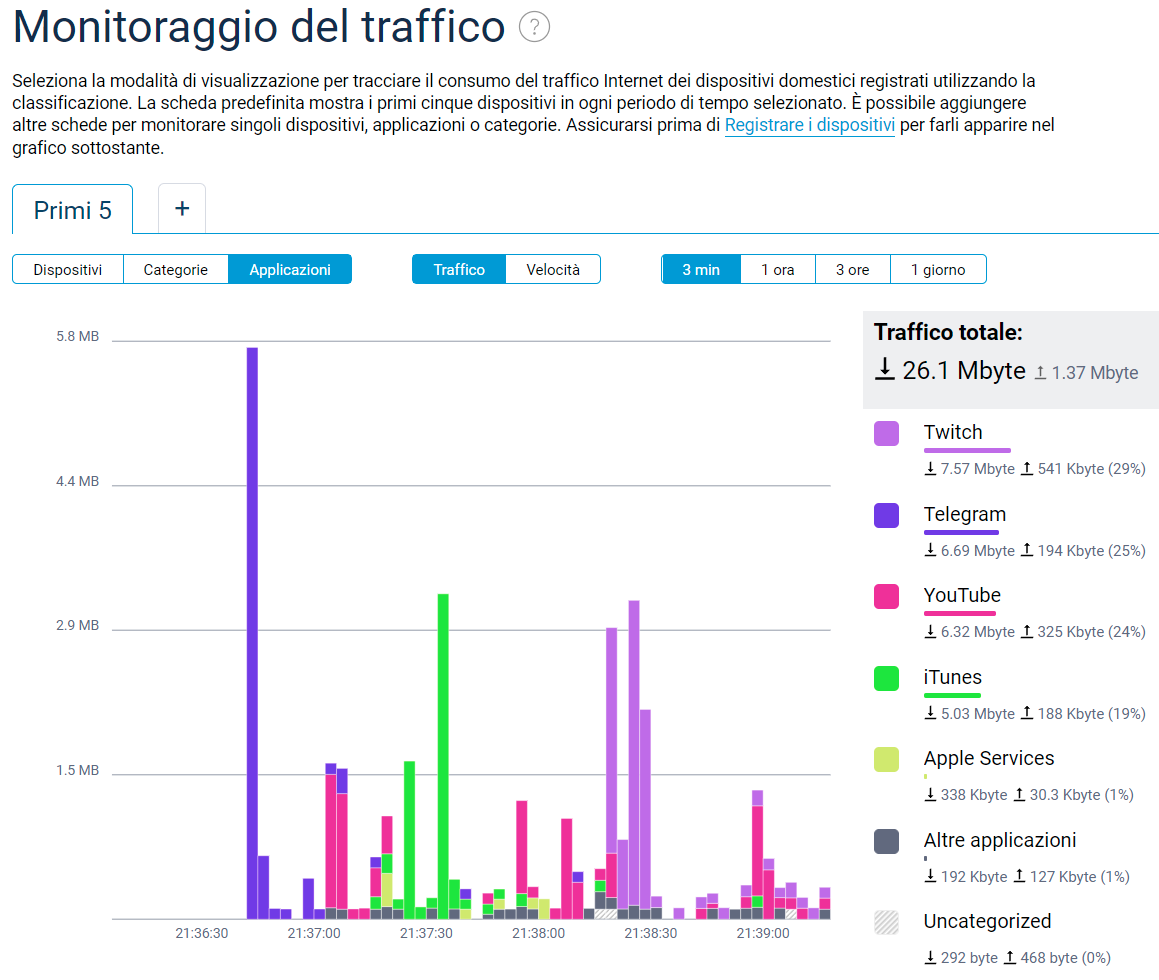
Task: Select the 1 ora time range
Action: (x=777, y=270)
